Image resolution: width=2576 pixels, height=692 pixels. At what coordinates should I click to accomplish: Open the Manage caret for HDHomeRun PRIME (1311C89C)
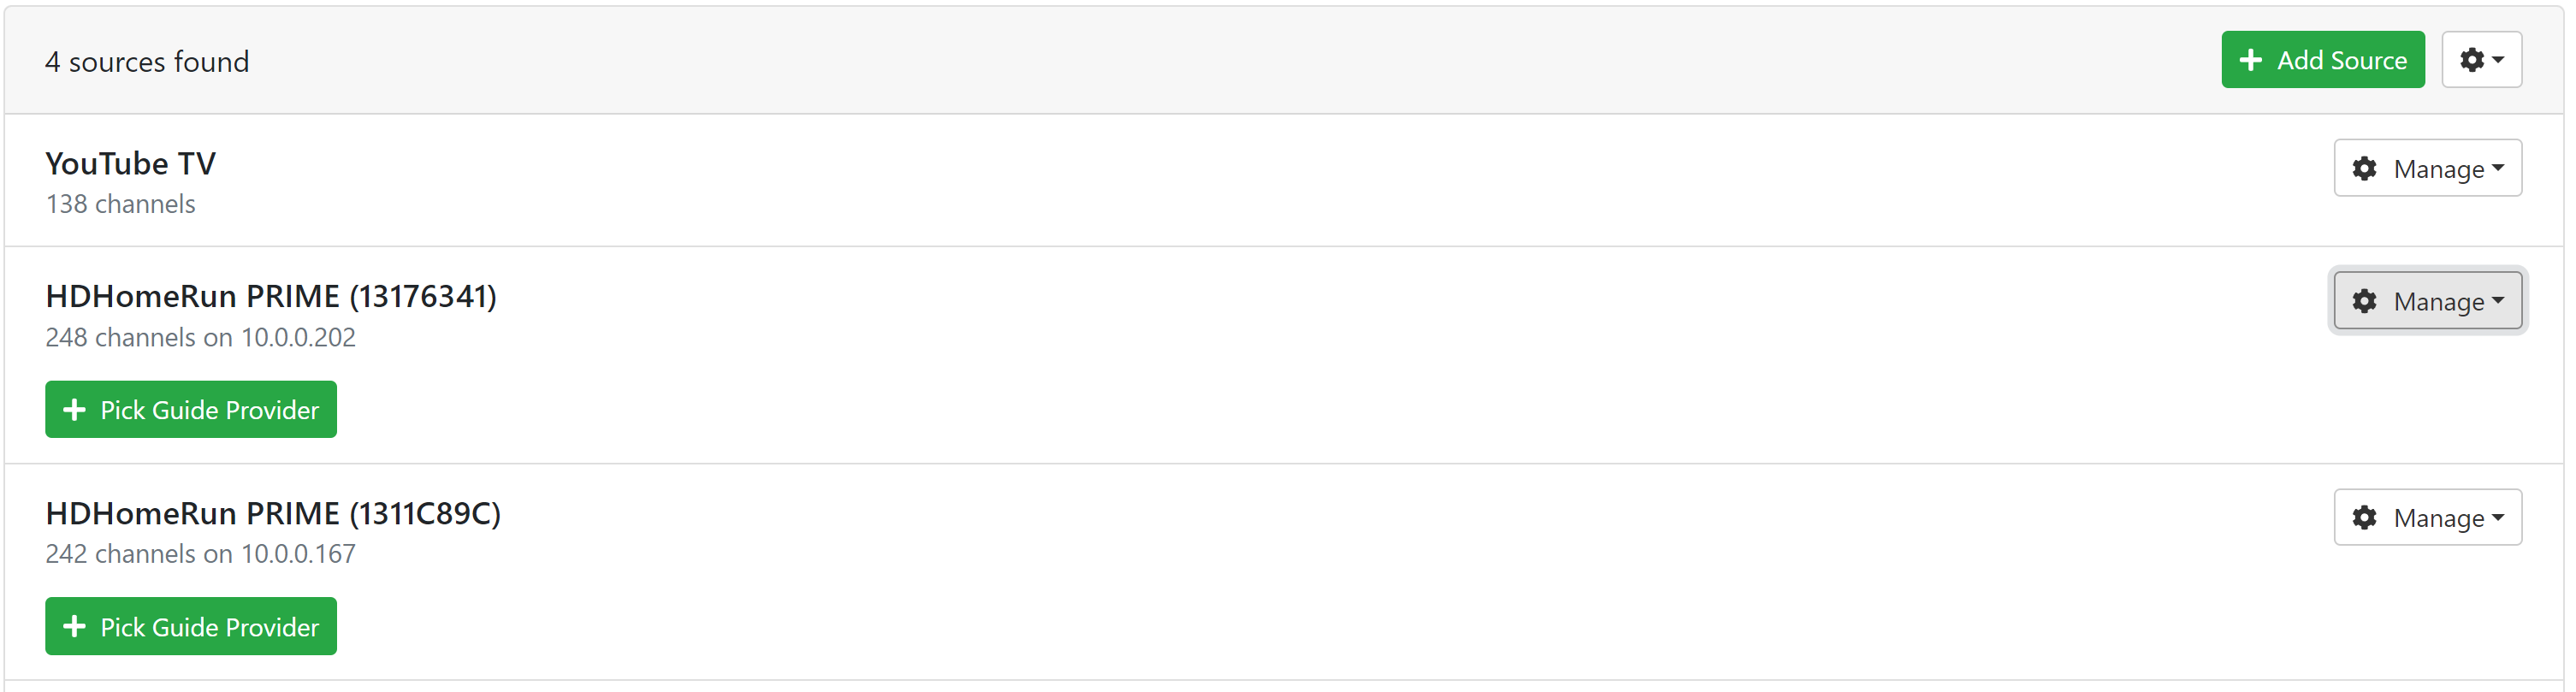2498,518
